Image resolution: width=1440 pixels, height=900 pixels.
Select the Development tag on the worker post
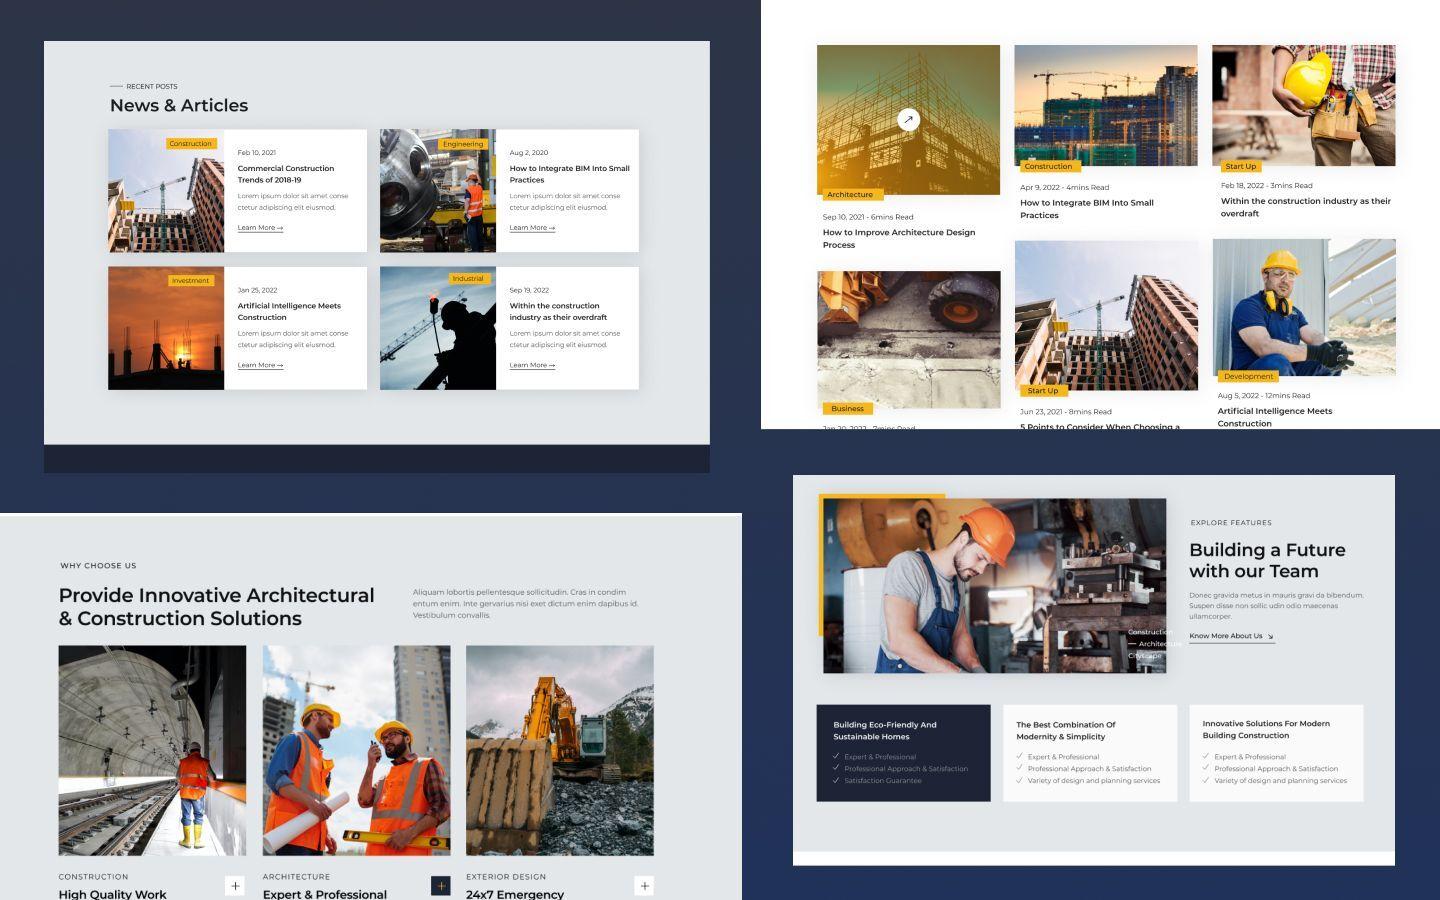click(x=1248, y=376)
